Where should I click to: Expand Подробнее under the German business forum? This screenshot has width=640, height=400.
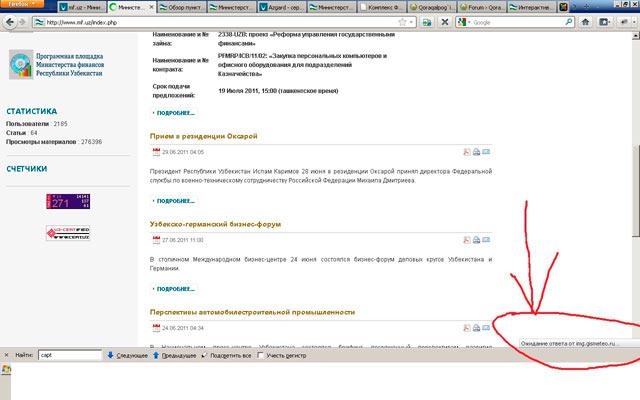coord(175,288)
